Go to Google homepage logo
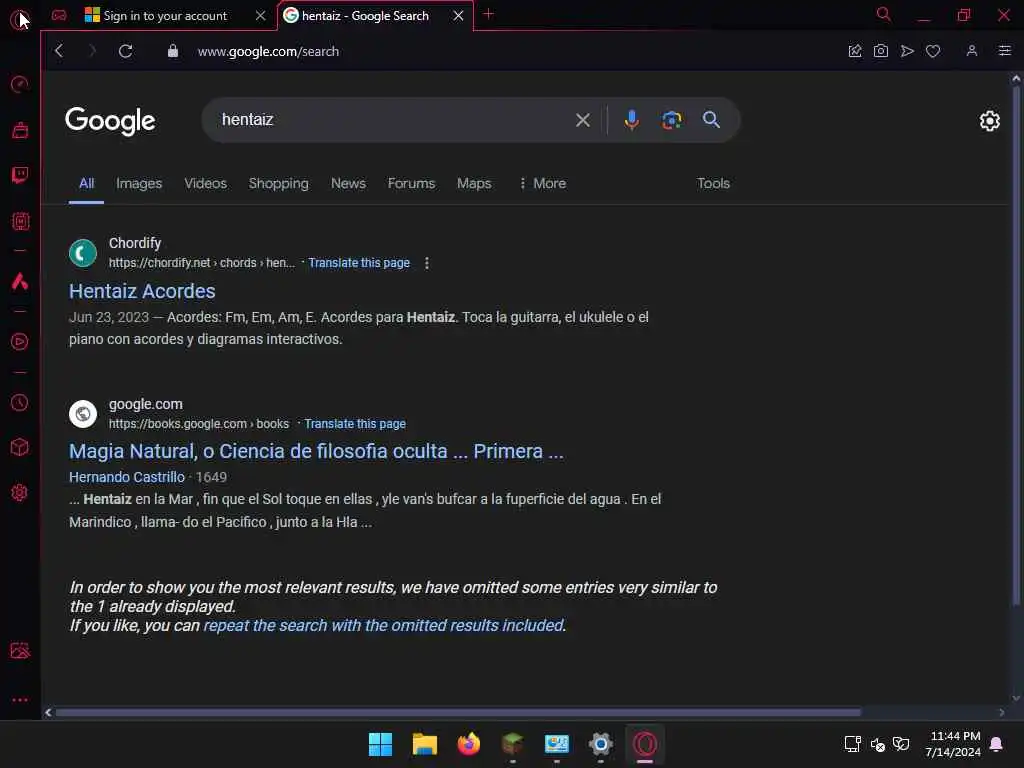The image size is (1024, 768). (110, 121)
